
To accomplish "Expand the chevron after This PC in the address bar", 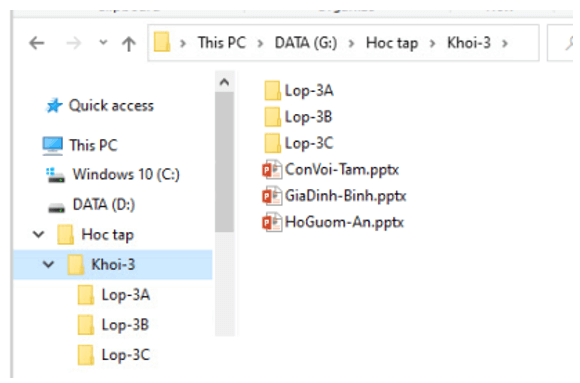I will [x=260, y=44].
